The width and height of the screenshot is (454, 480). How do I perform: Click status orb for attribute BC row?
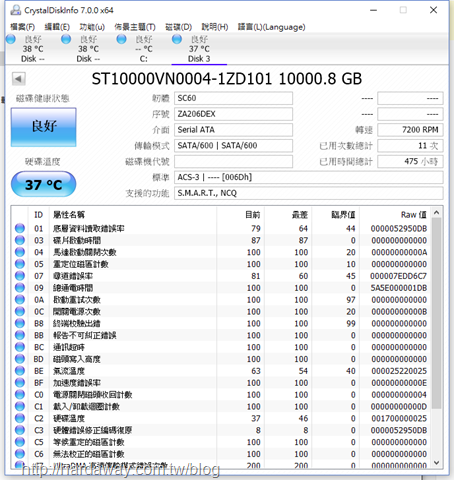click(20, 347)
